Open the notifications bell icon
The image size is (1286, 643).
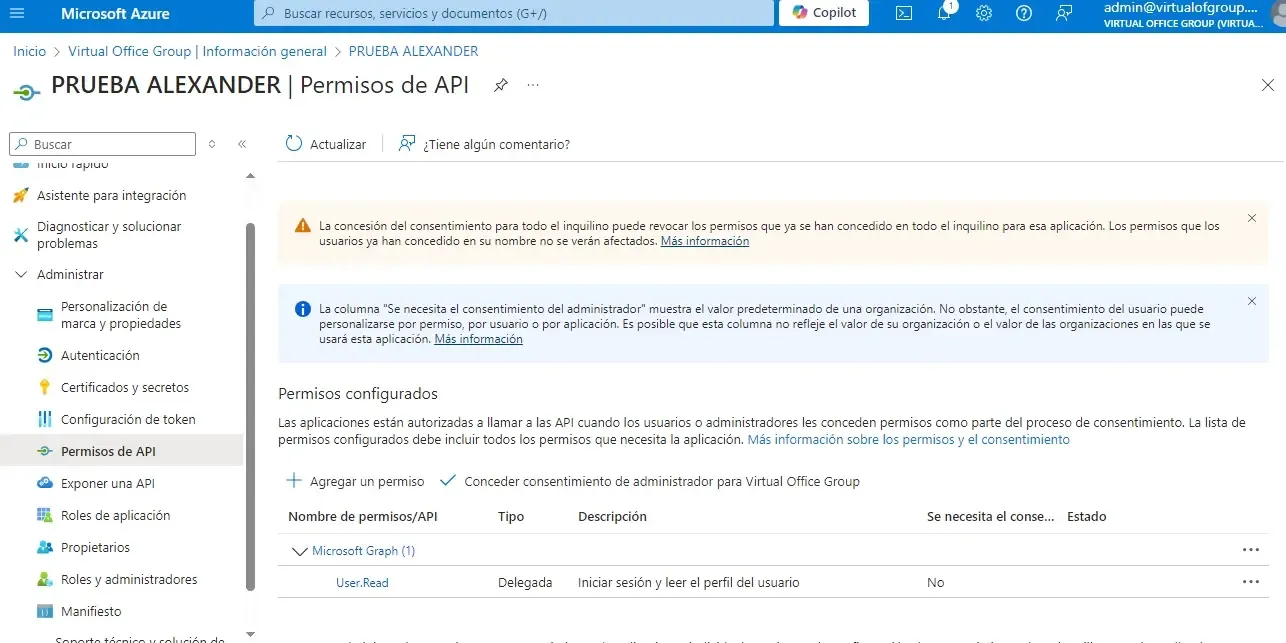944,13
